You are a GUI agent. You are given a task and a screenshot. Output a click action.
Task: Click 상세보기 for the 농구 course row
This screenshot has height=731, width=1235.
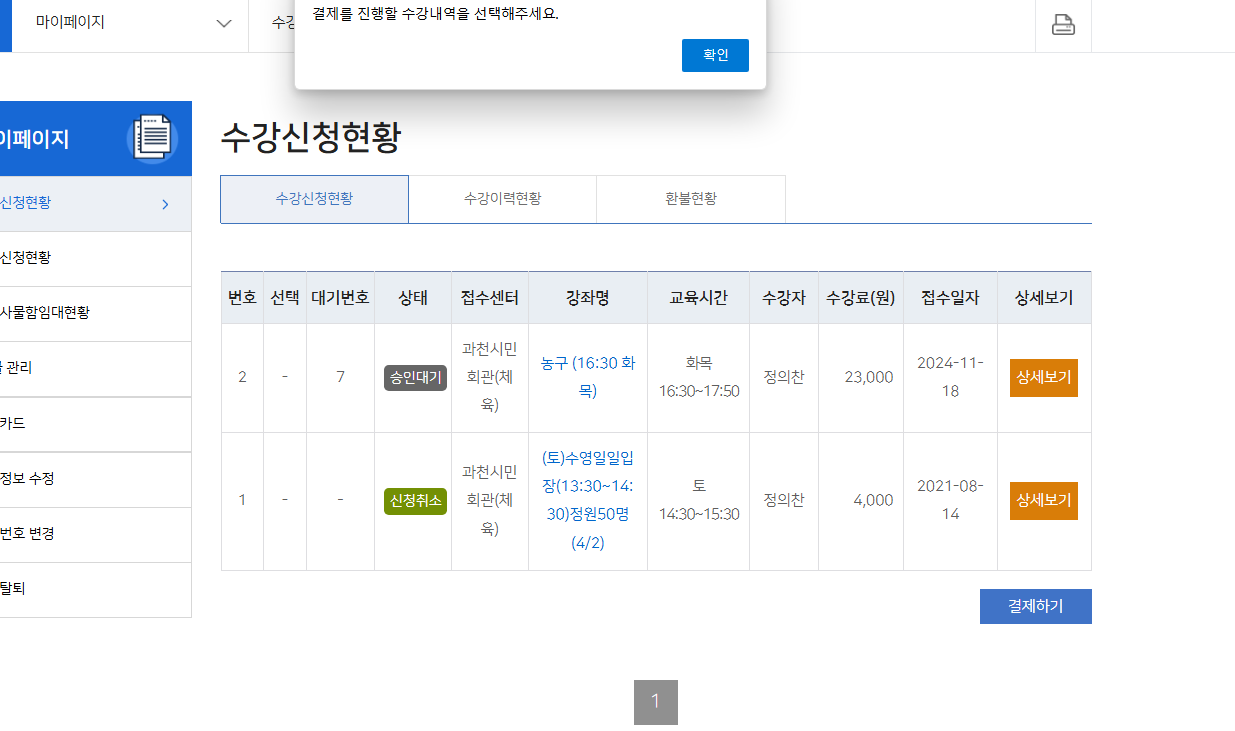click(x=1043, y=378)
